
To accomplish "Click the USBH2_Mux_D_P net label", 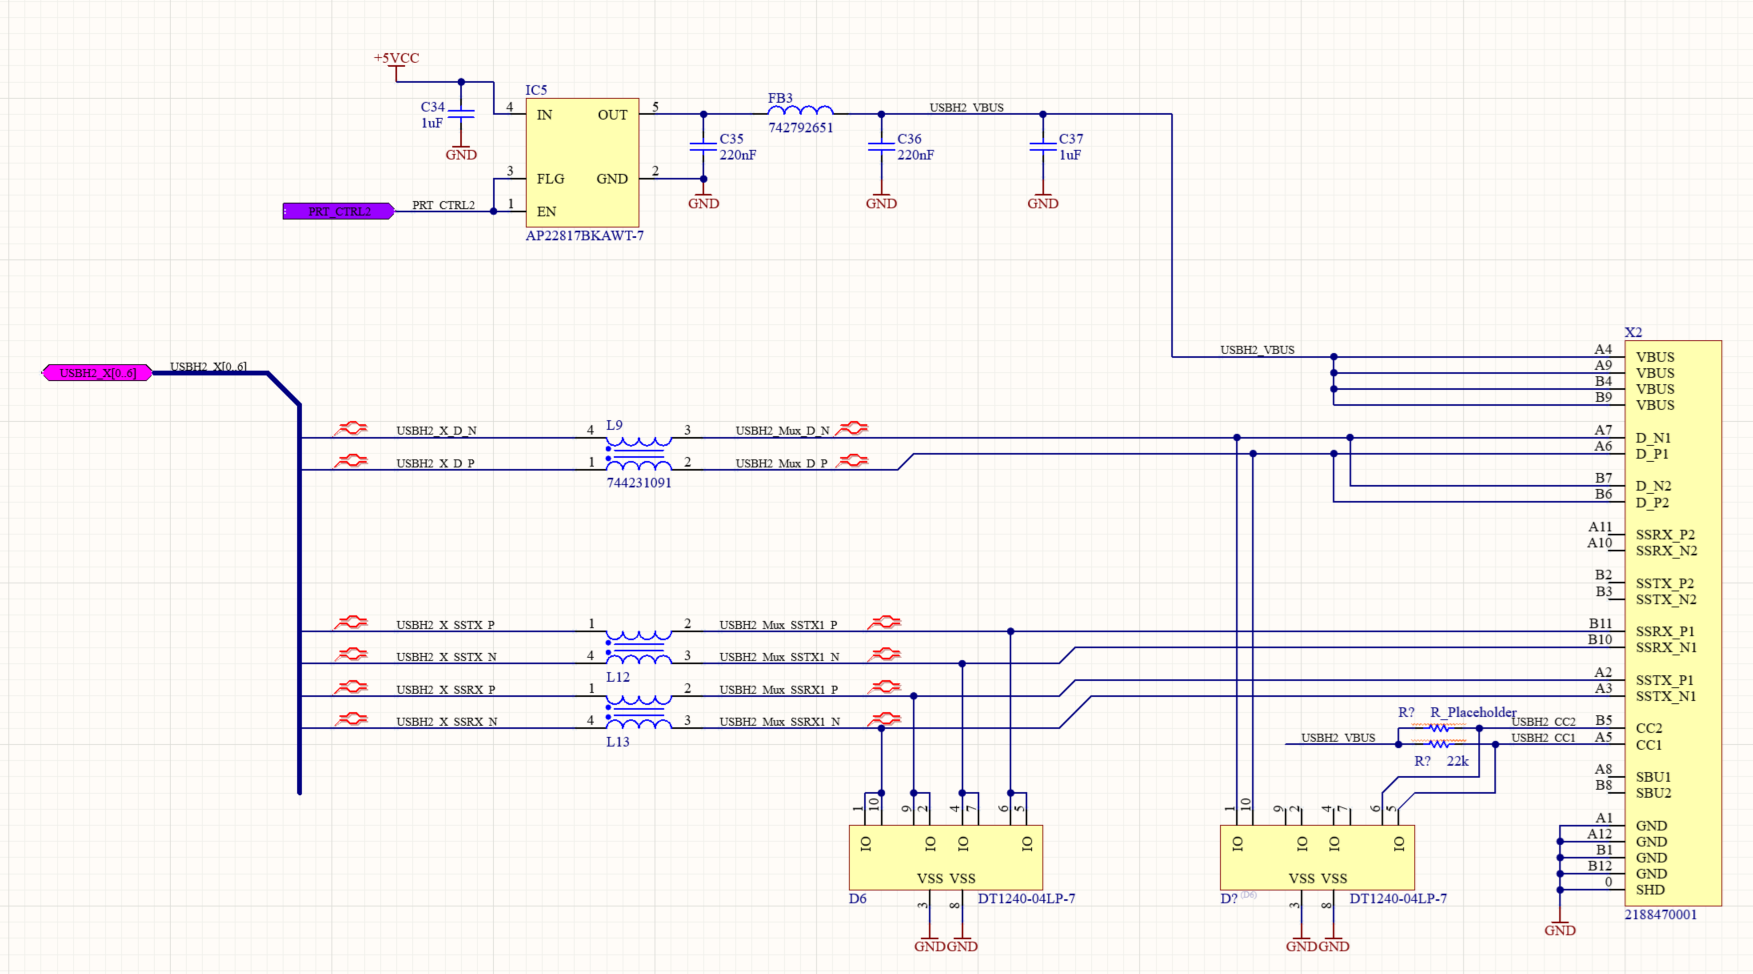I will click(x=781, y=464).
